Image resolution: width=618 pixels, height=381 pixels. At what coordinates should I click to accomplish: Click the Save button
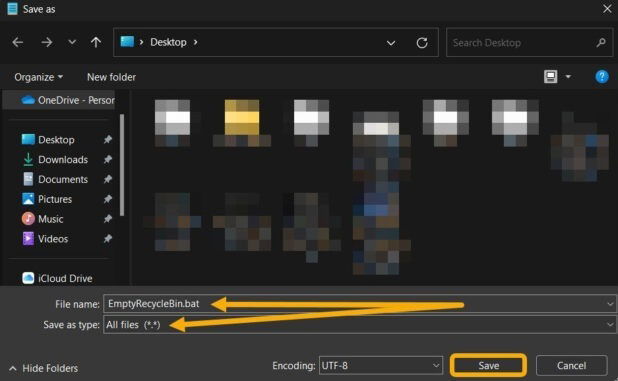pos(488,366)
